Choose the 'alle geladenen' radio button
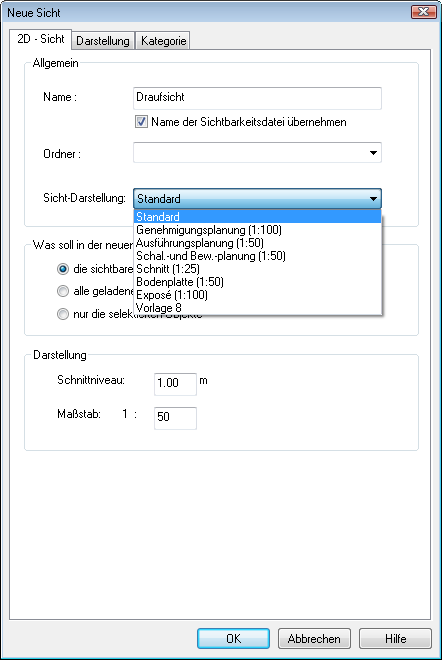Screen dimensions: 442x660 click(63, 291)
